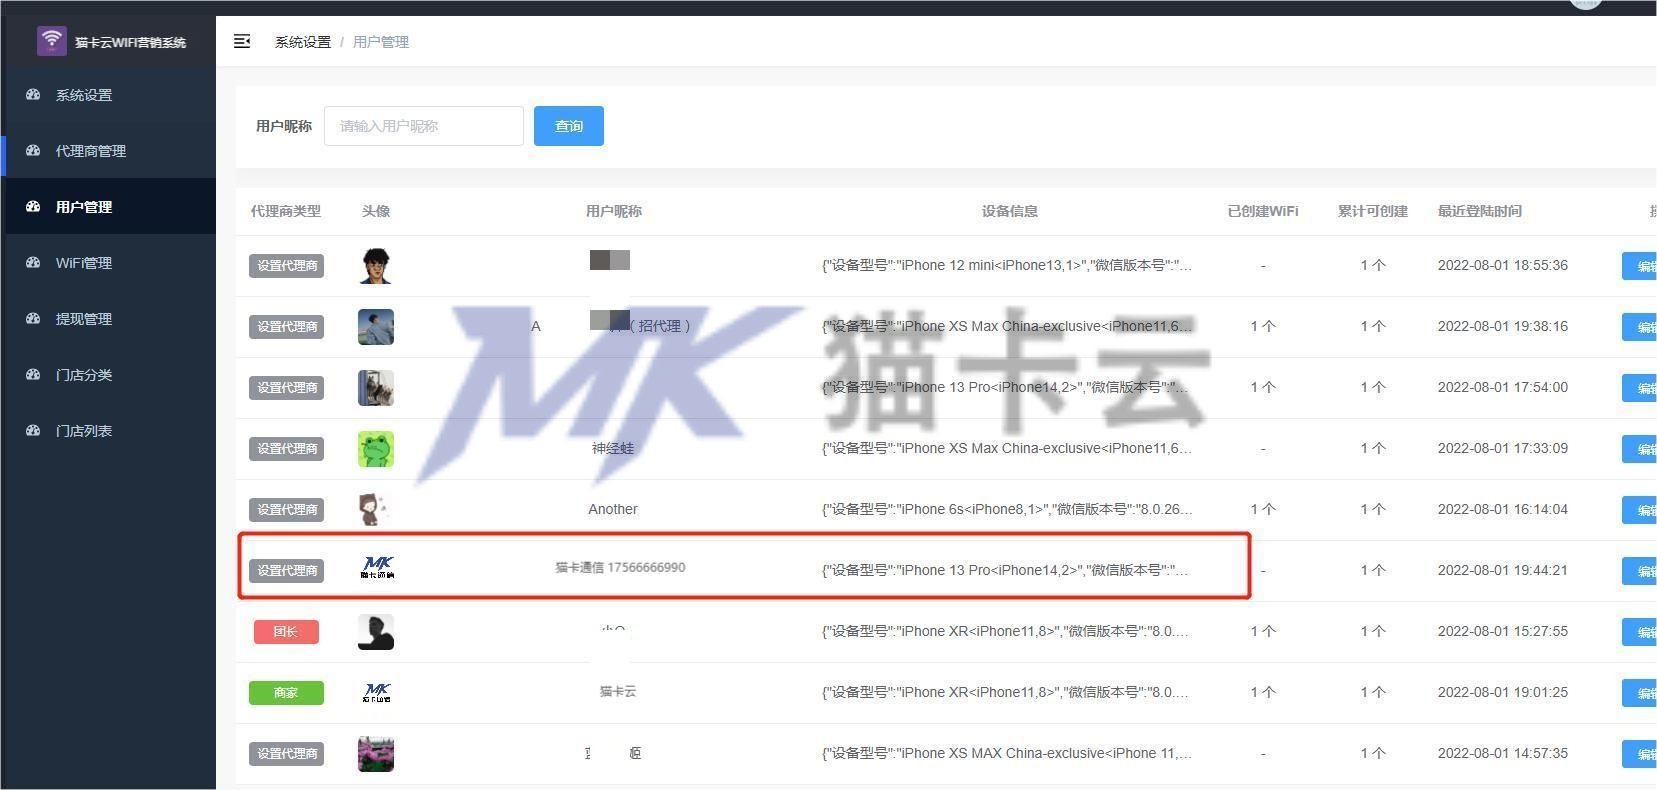
Task: Click the blue 查询 button
Action: point(569,126)
